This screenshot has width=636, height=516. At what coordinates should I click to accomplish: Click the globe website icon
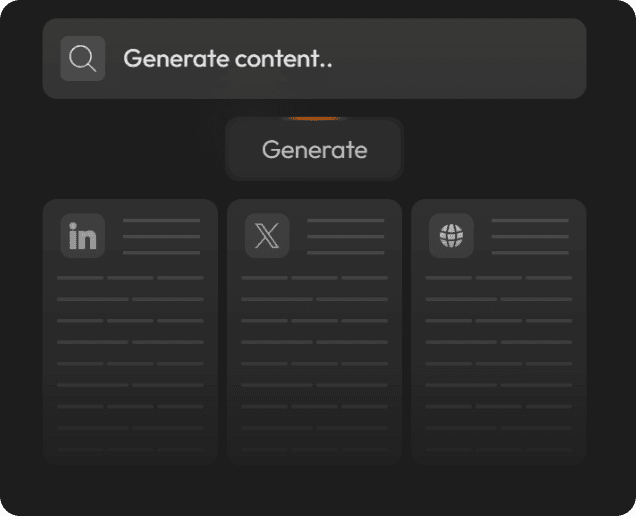451,236
